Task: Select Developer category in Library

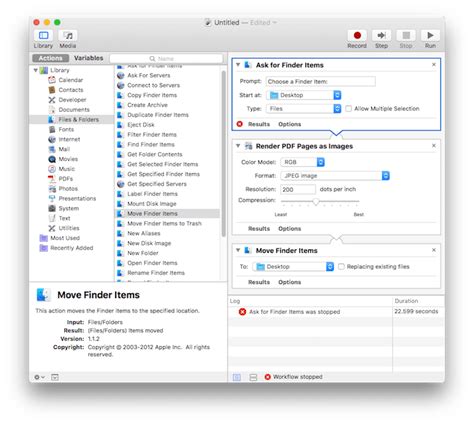Action: [x=72, y=100]
